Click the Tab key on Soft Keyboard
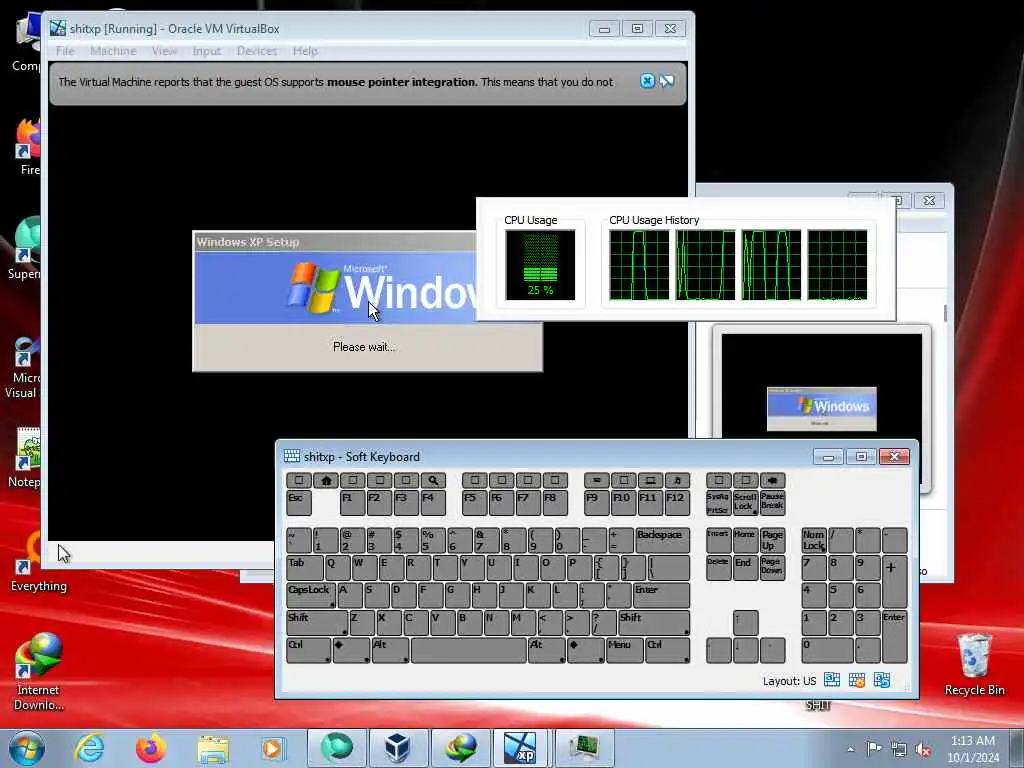The height and width of the screenshot is (768, 1024). tap(304, 568)
